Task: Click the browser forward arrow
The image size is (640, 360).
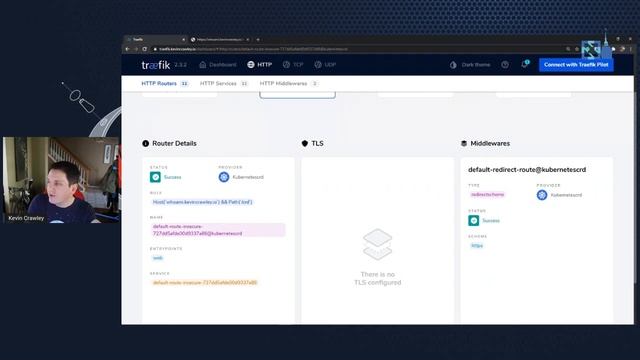Action: click(x=136, y=49)
